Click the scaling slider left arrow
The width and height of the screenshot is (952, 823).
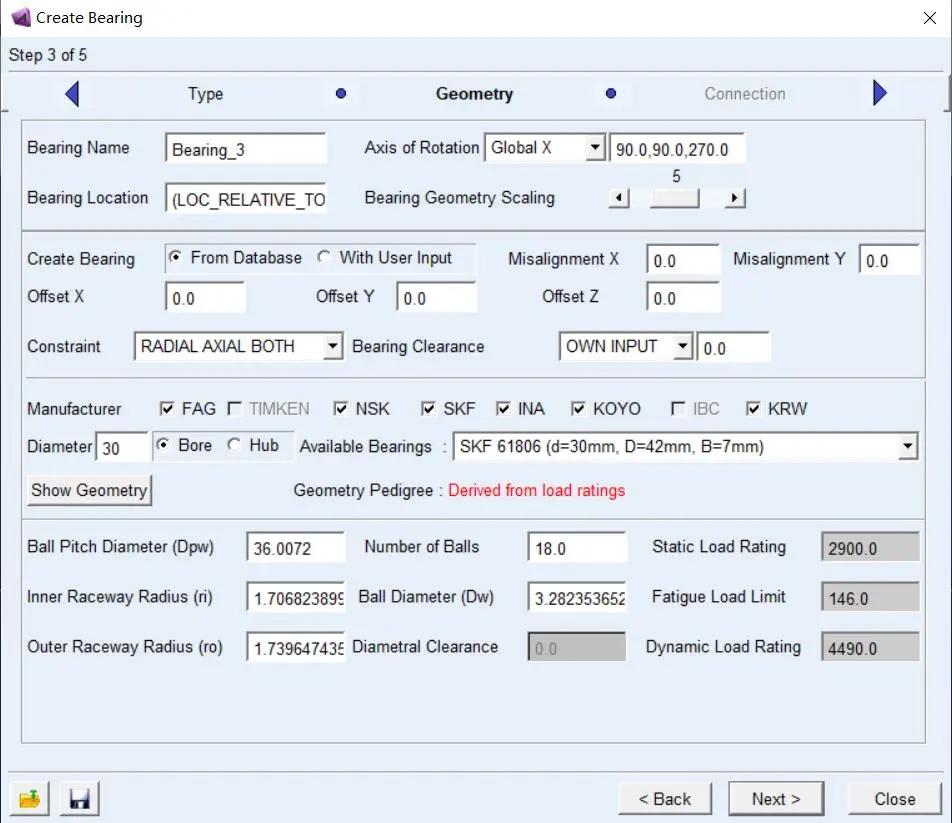tap(619, 198)
